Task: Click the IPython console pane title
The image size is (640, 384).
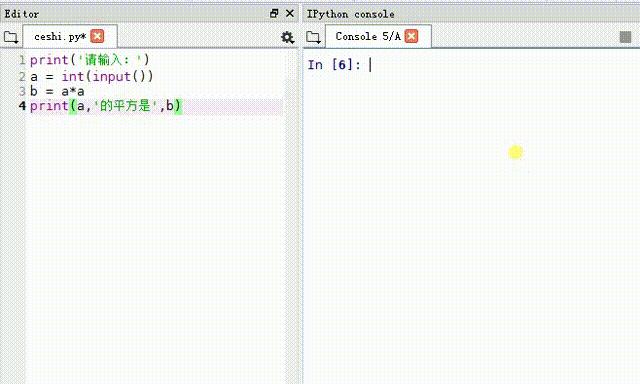Action: pyautogui.click(x=351, y=14)
